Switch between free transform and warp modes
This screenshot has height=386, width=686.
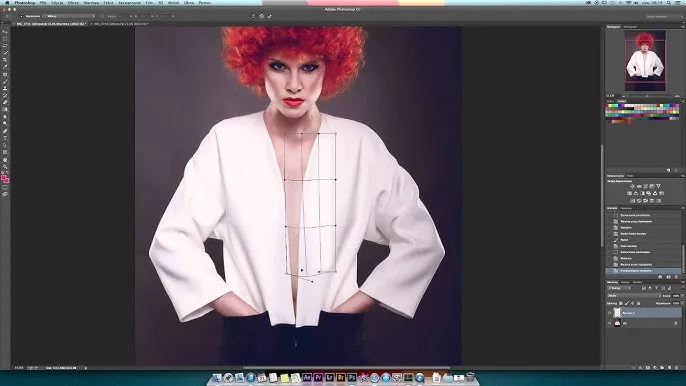click(x=253, y=16)
